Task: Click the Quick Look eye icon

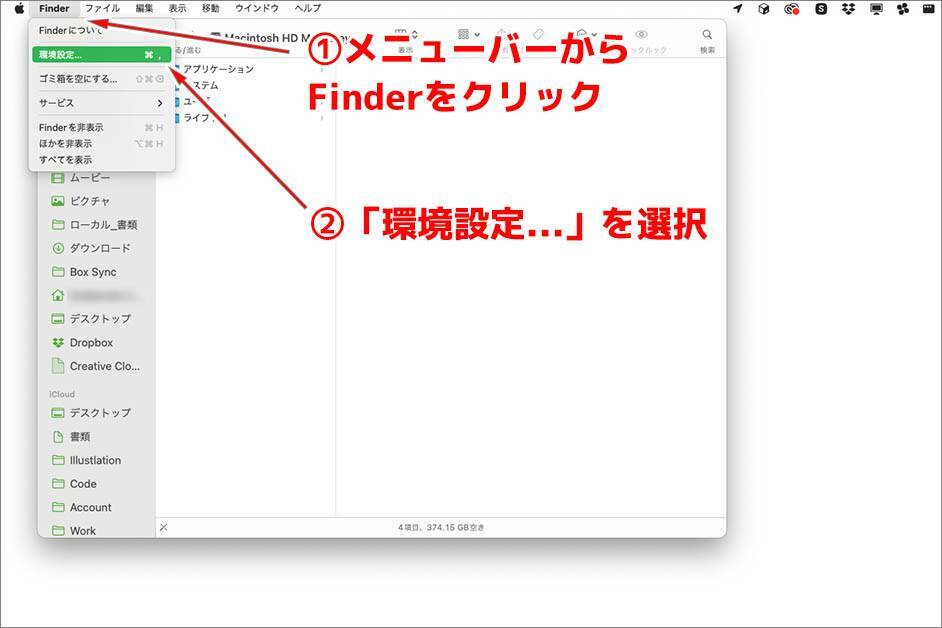Action: coord(642,34)
